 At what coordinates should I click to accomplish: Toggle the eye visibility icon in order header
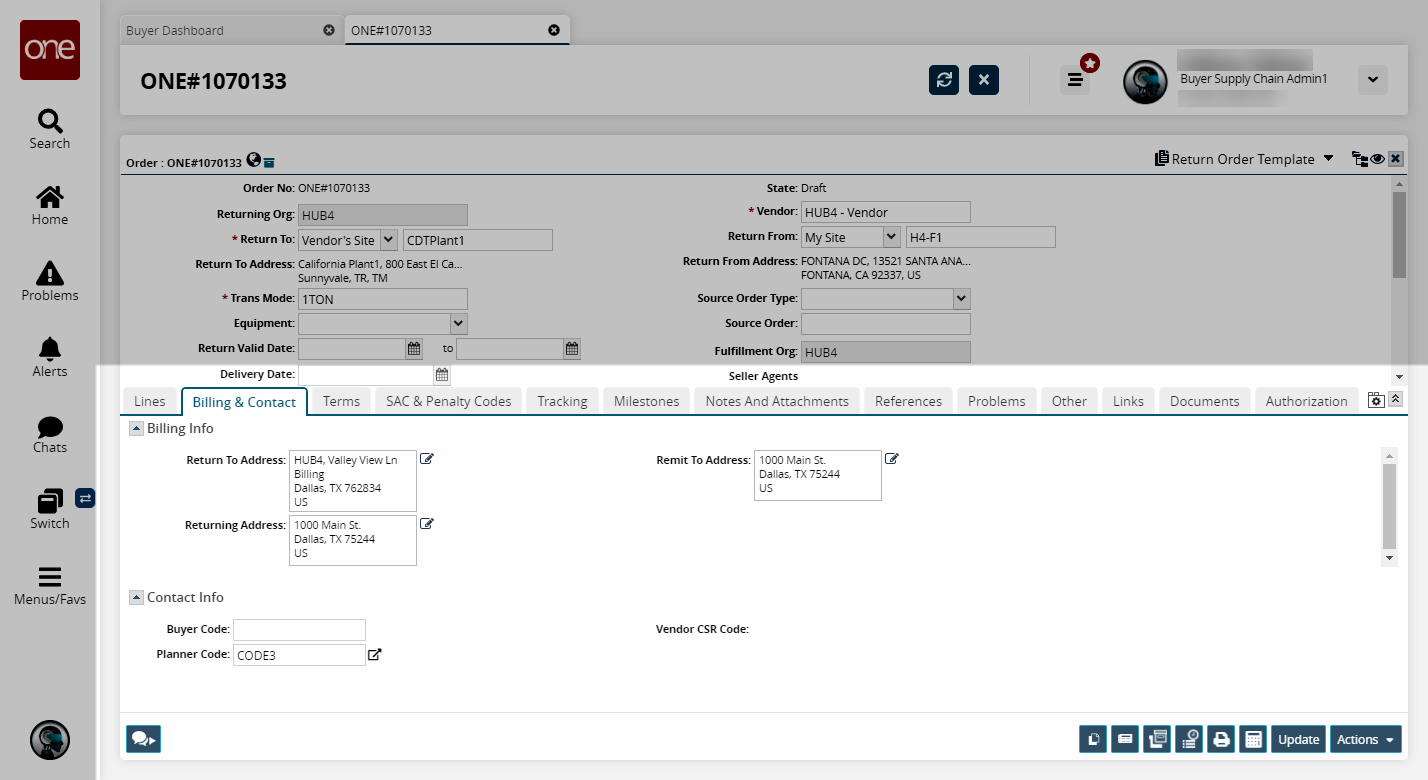(x=1377, y=159)
